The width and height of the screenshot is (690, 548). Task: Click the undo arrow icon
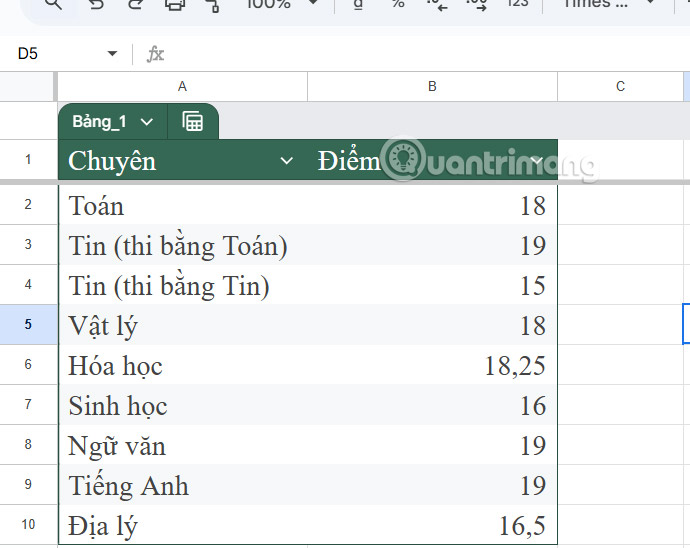(96, 4)
